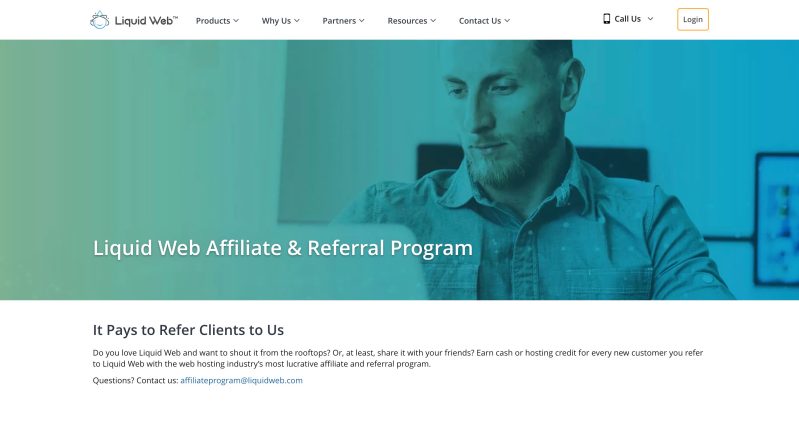Viewport: 799px width, 424px height.
Task: Click the hero banner image of man
Action: (x=400, y=170)
